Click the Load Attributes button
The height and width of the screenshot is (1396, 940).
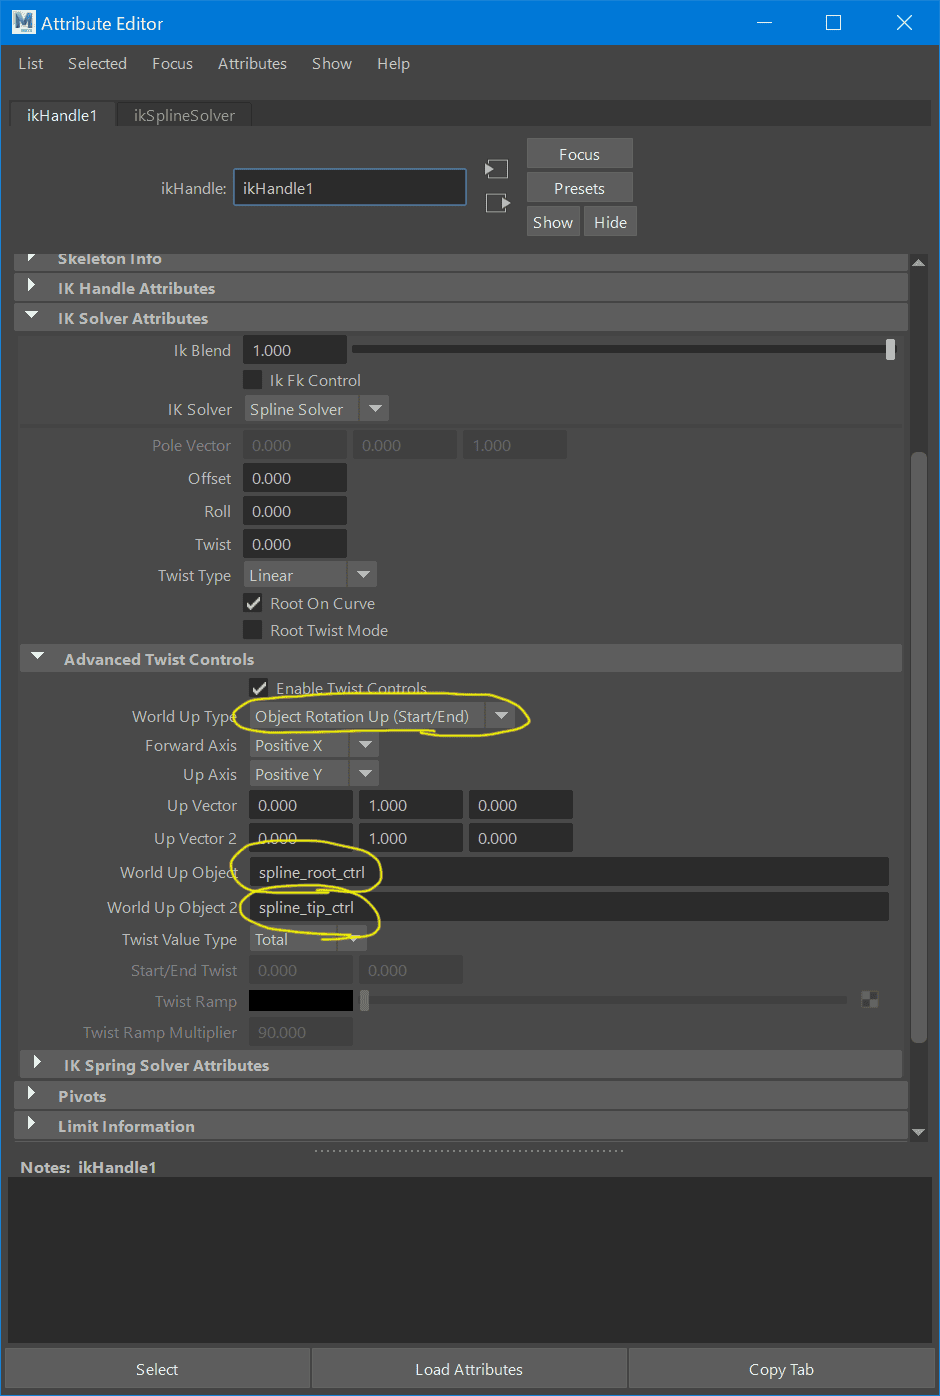click(x=469, y=1369)
